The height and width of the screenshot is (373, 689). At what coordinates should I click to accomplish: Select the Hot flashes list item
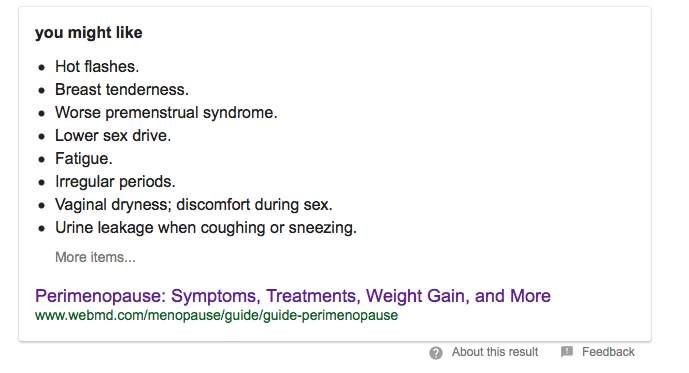pos(97,67)
